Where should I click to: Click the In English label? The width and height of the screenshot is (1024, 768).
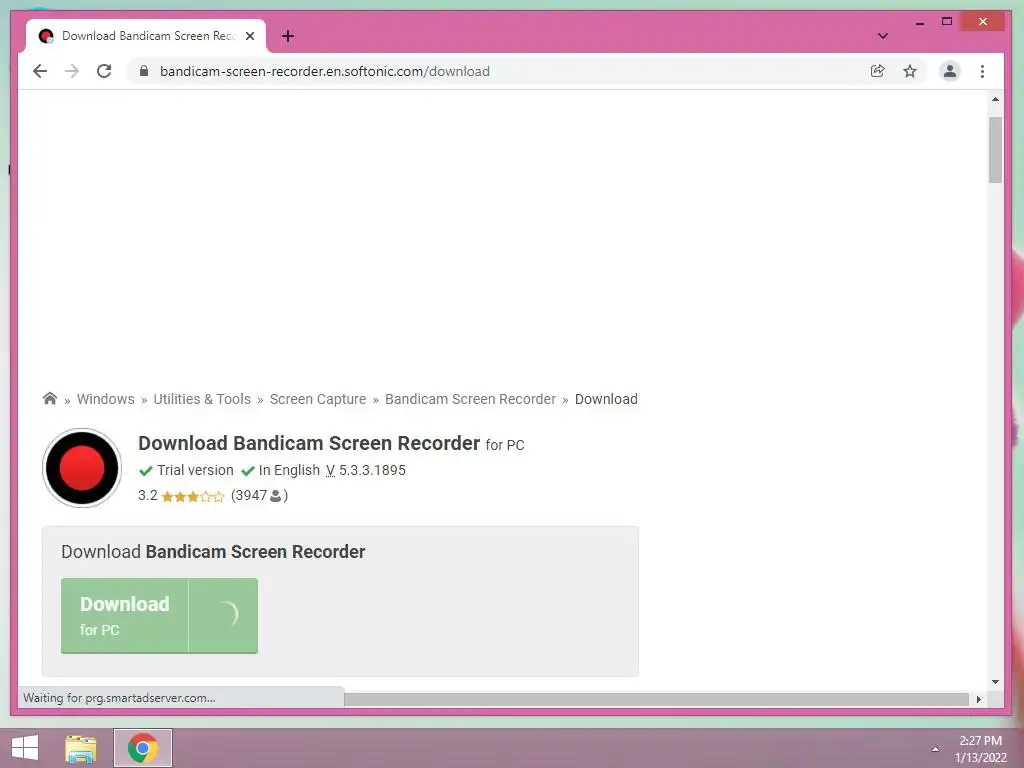pos(289,470)
